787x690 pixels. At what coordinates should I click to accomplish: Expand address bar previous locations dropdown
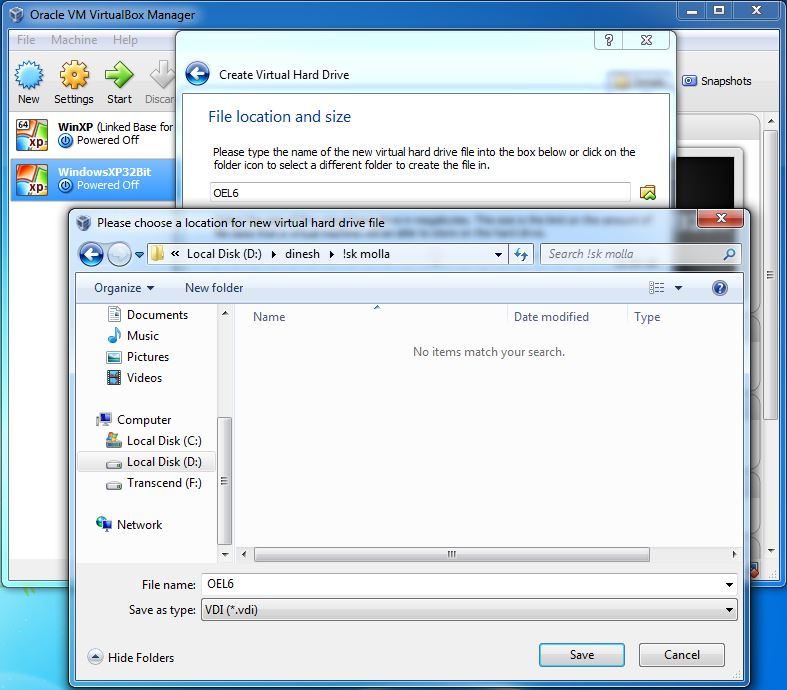tap(498, 254)
